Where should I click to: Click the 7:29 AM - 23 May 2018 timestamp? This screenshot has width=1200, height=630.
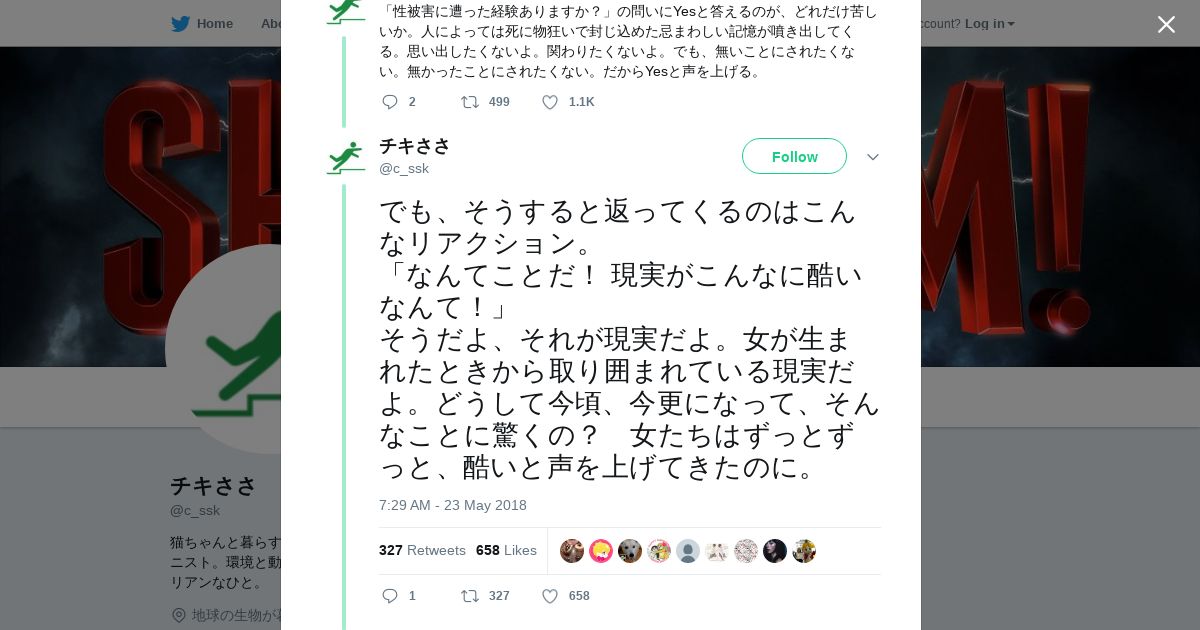[x=452, y=505]
